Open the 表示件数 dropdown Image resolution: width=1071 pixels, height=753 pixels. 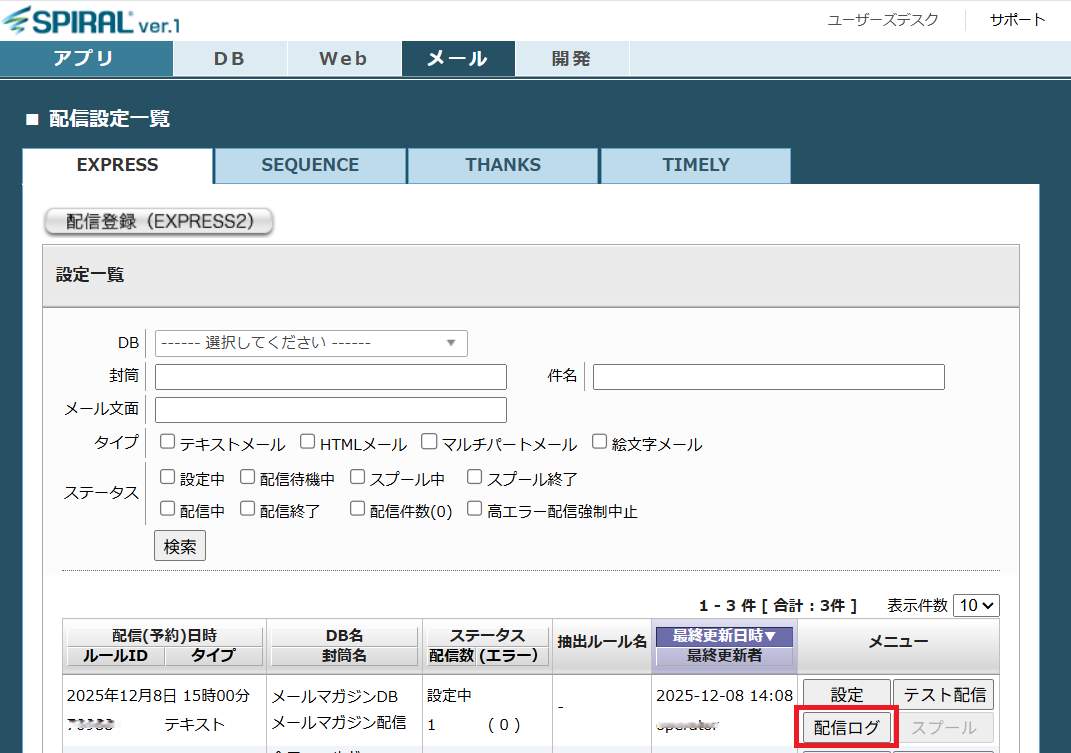point(976,605)
